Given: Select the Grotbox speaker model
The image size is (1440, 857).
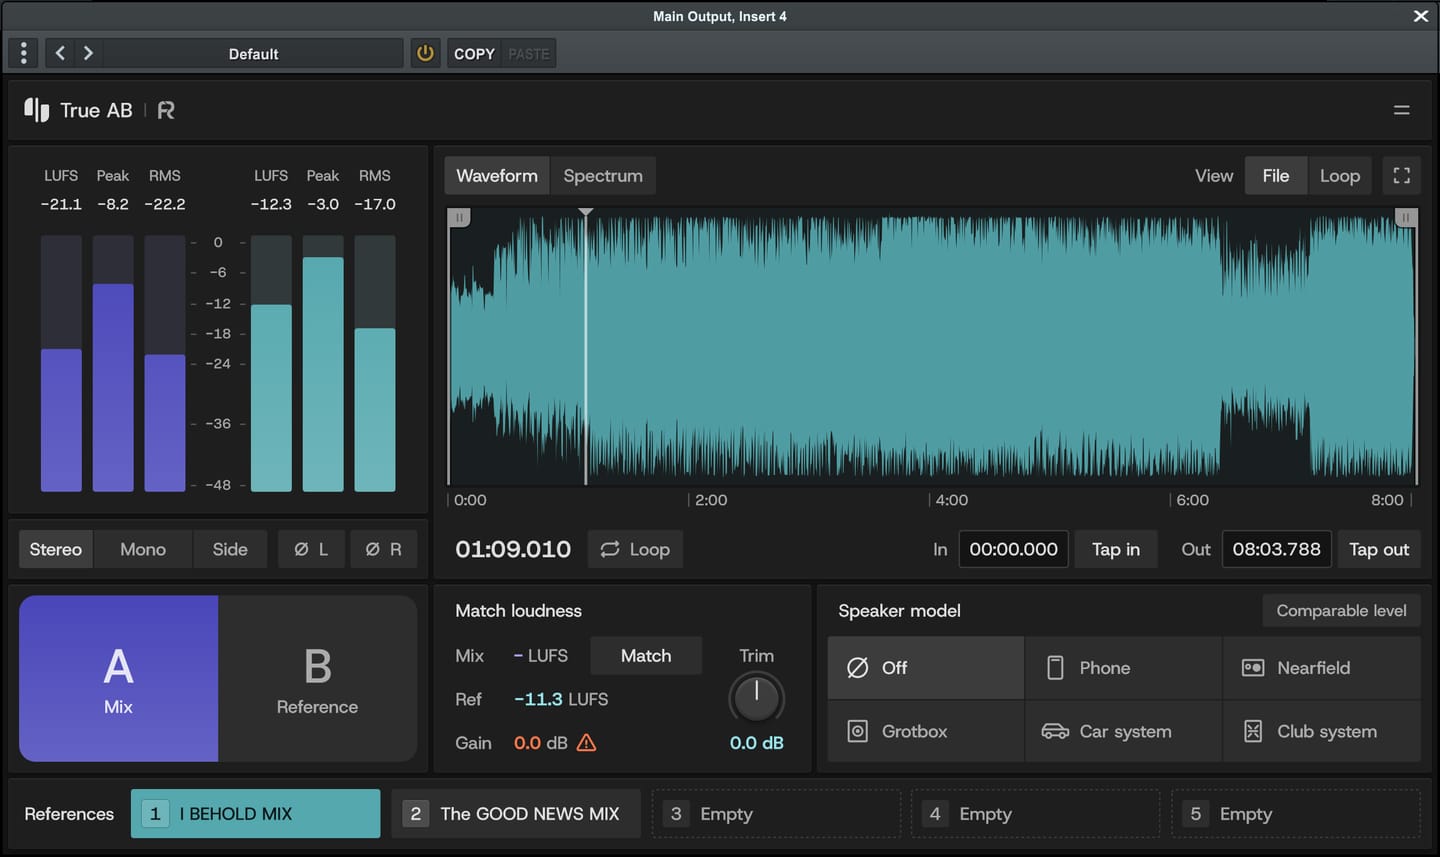Looking at the screenshot, I should [926, 731].
